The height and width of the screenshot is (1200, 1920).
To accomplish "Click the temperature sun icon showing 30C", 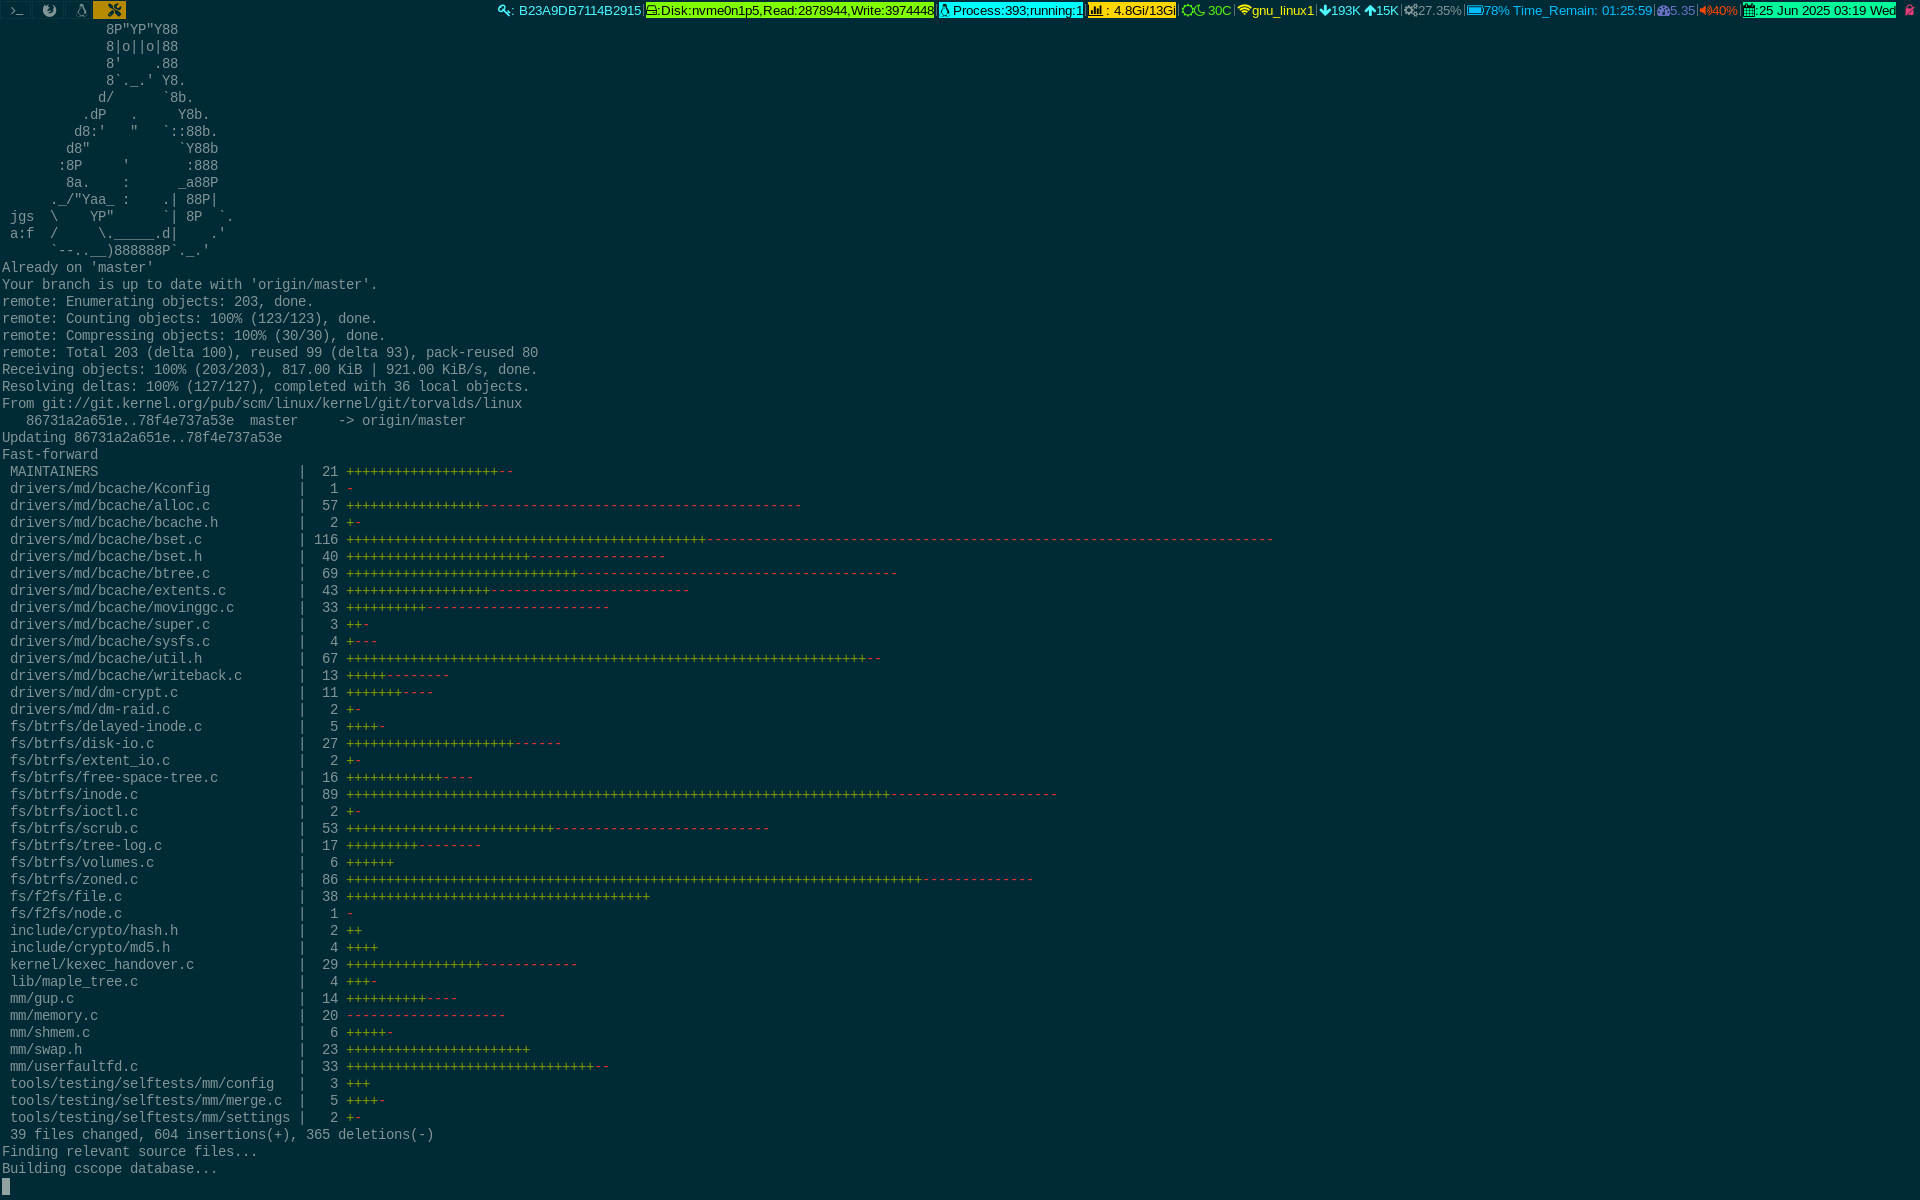I will (x=1188, y=11).
